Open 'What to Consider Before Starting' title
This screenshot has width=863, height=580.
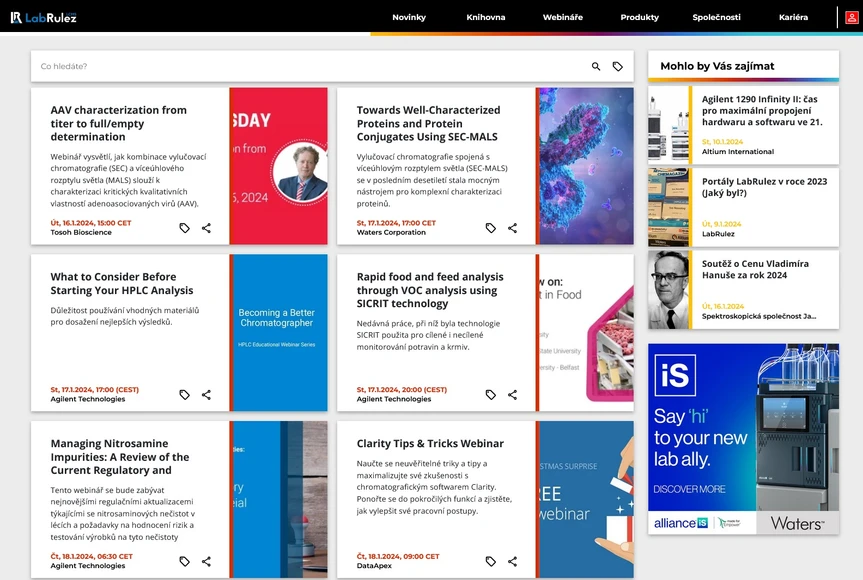[122, 283]
